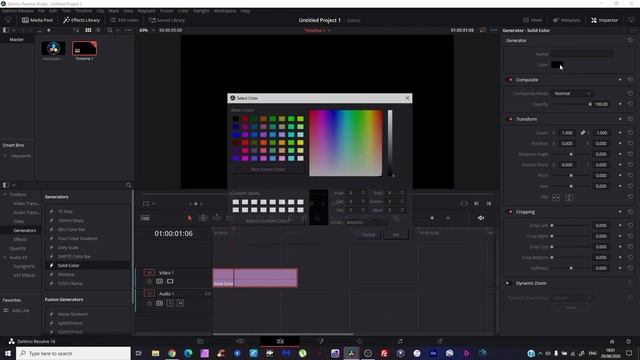Toggle the timeline audio mute speaker icon
The width and height of the screenshot is (640, 360).
pyautogui.click(x=481, y=218)
